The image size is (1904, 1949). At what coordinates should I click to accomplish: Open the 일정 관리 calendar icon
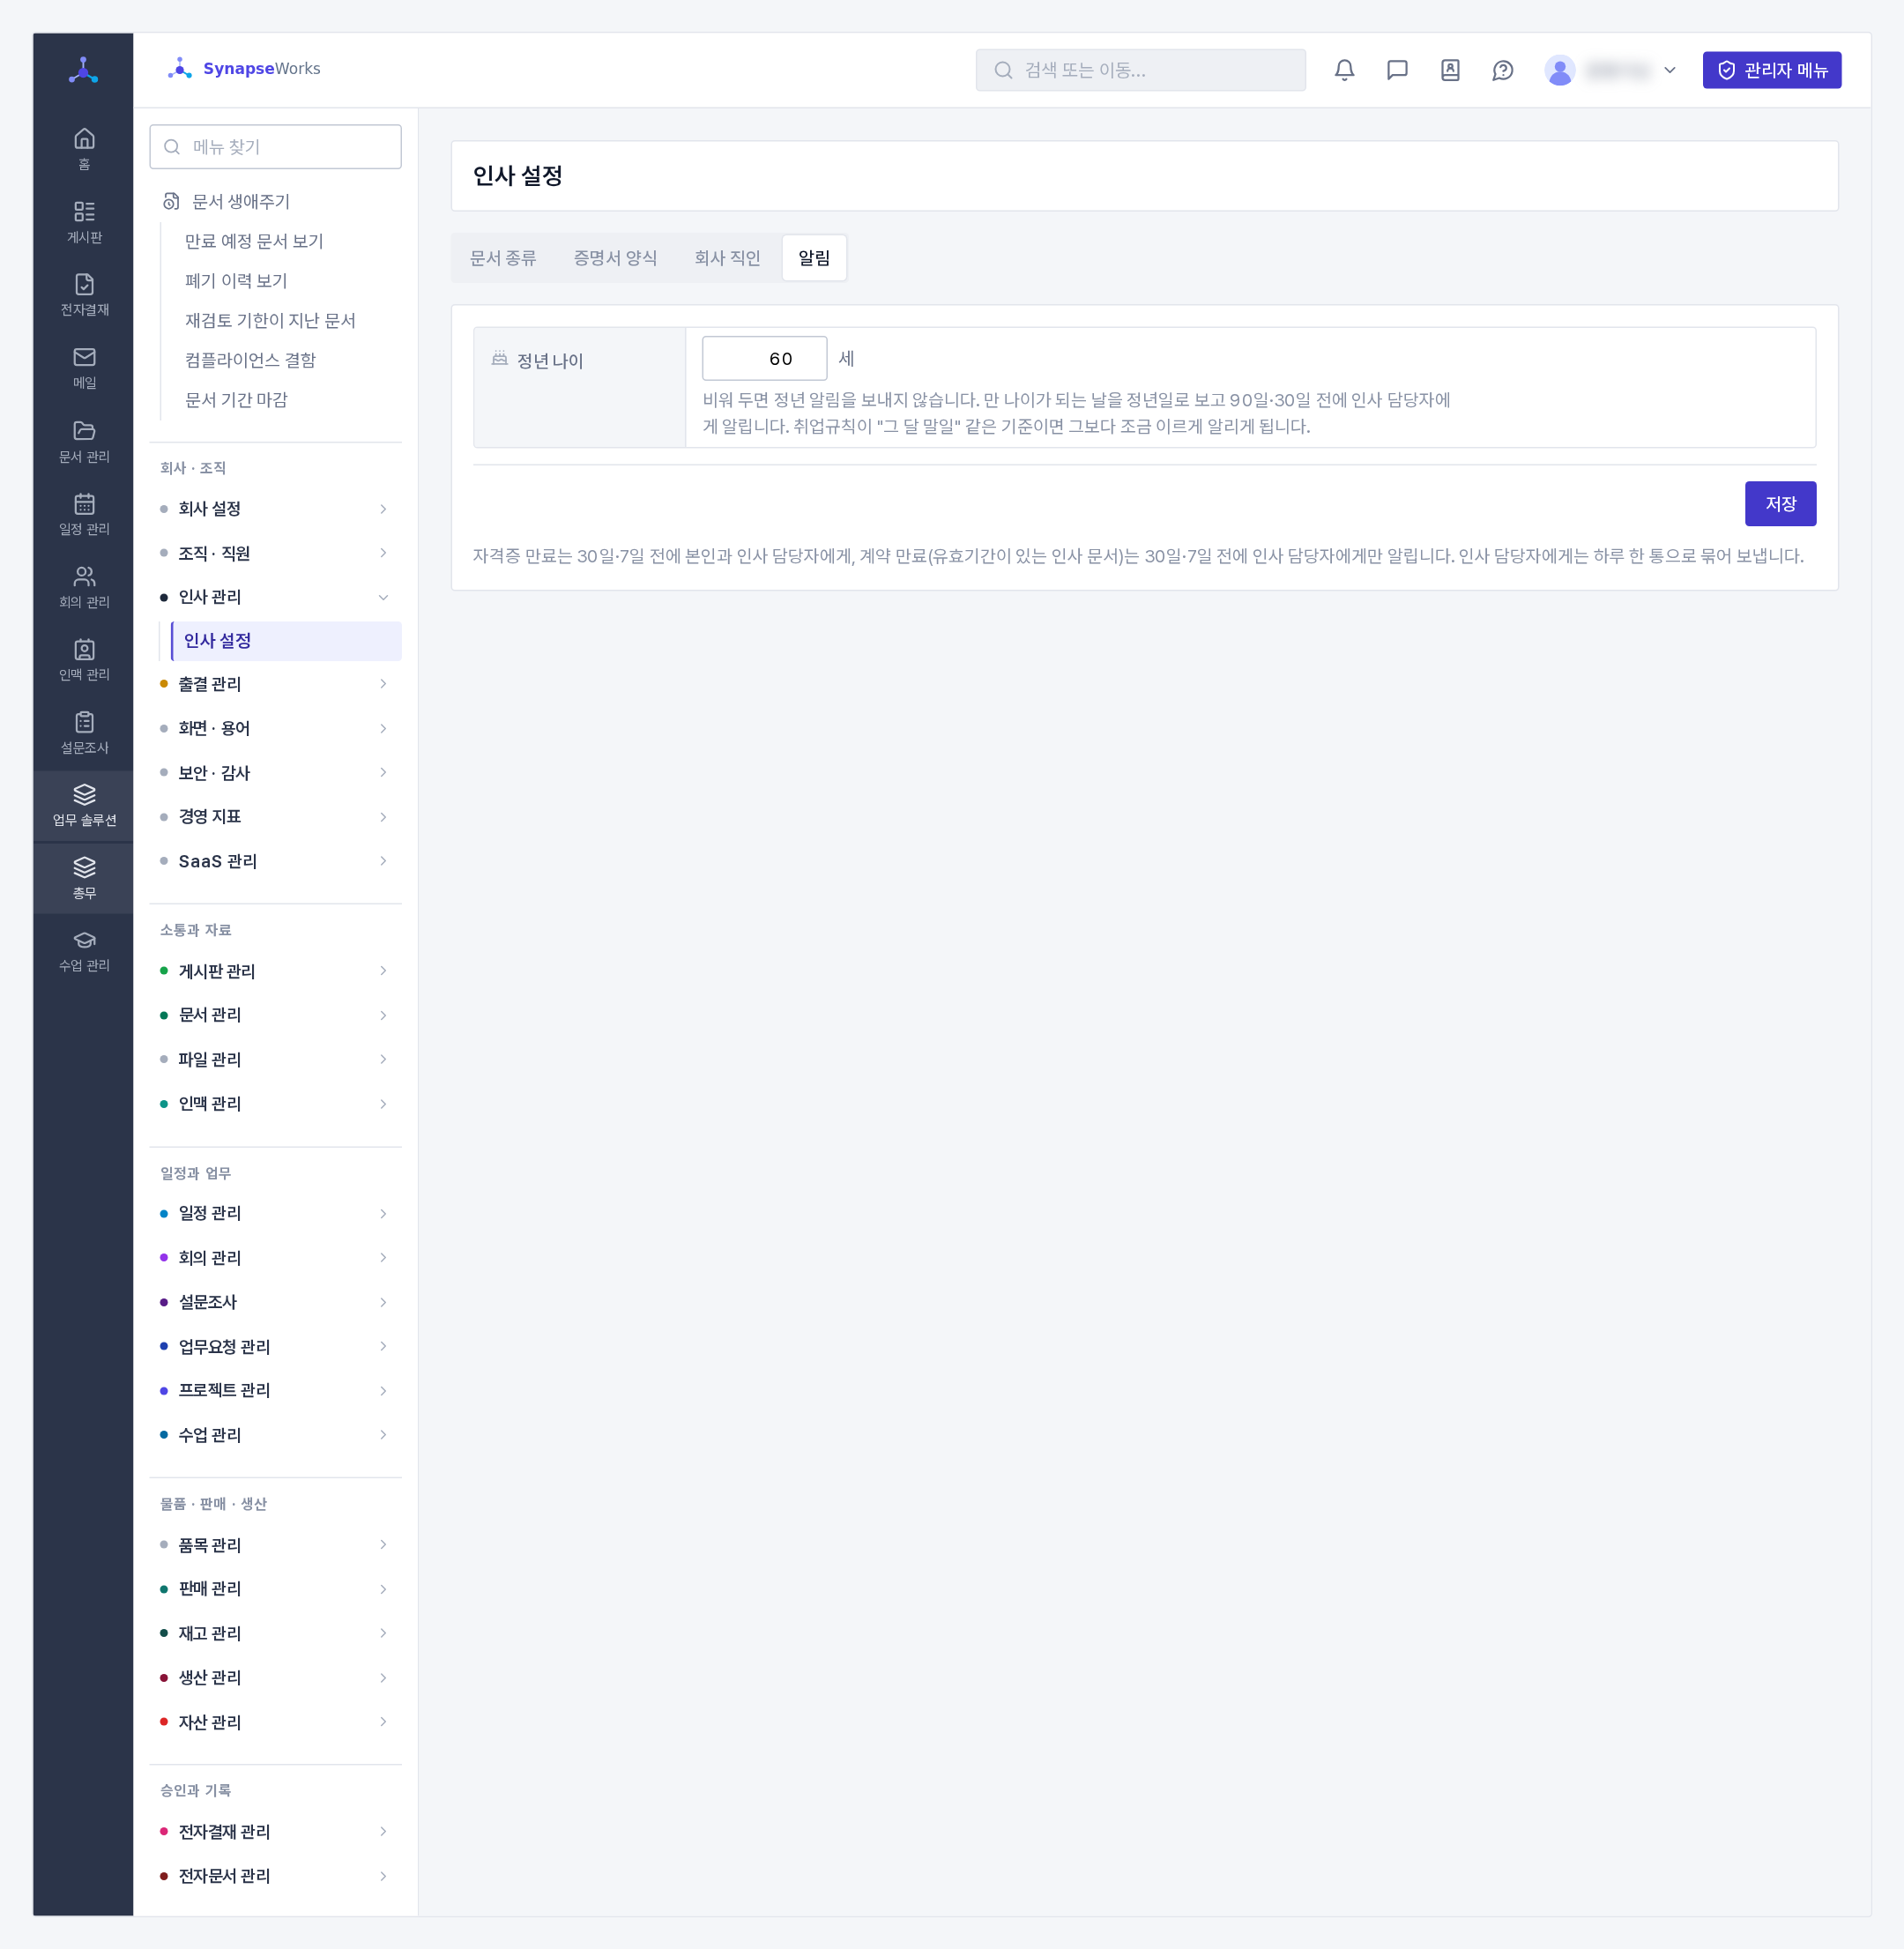pos(84,514)
